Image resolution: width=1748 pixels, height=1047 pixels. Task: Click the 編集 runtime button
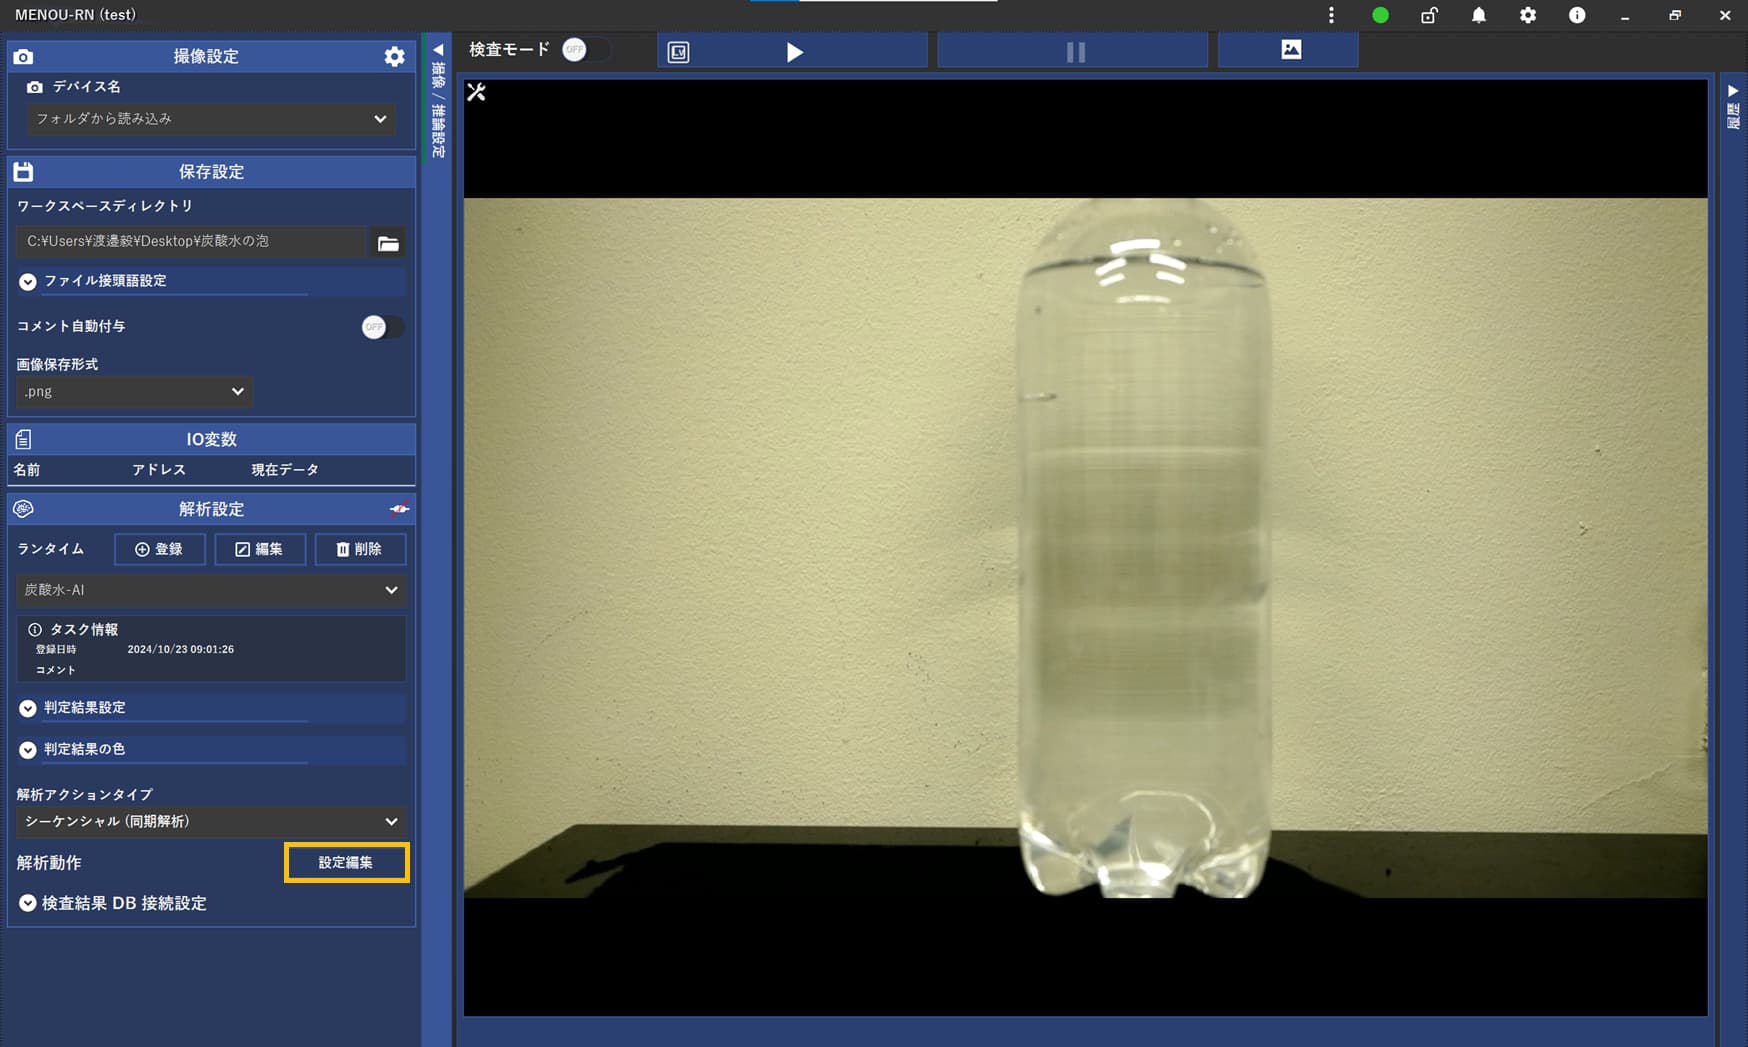[260, 549]
